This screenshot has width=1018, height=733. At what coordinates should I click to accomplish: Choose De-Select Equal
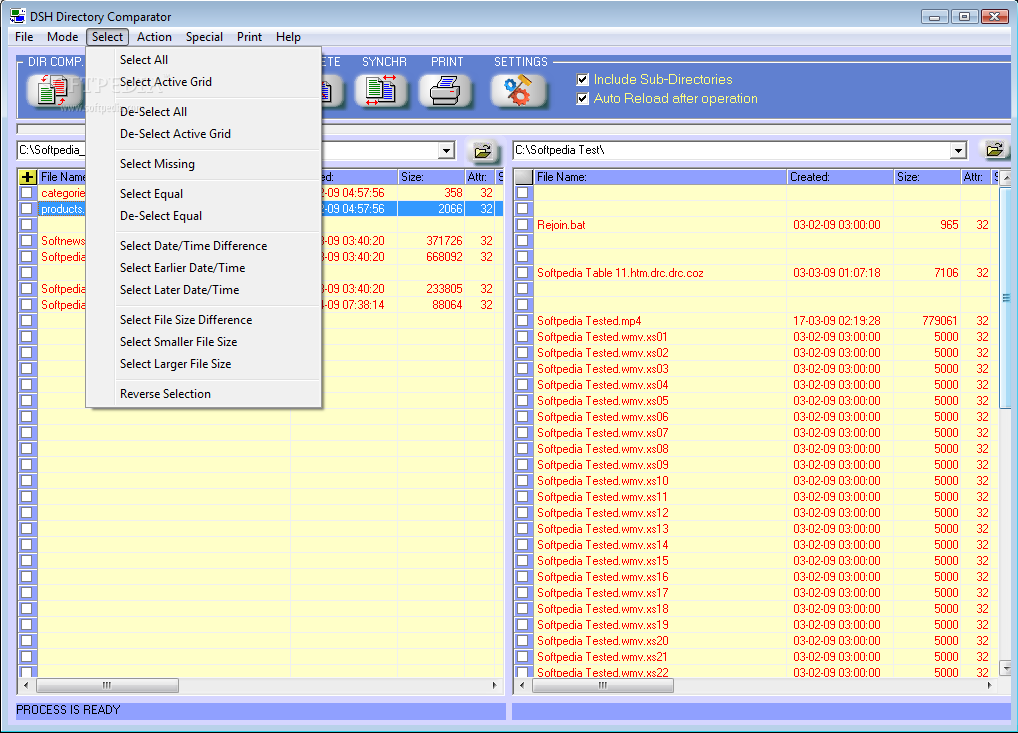click(x=203, y=216)
